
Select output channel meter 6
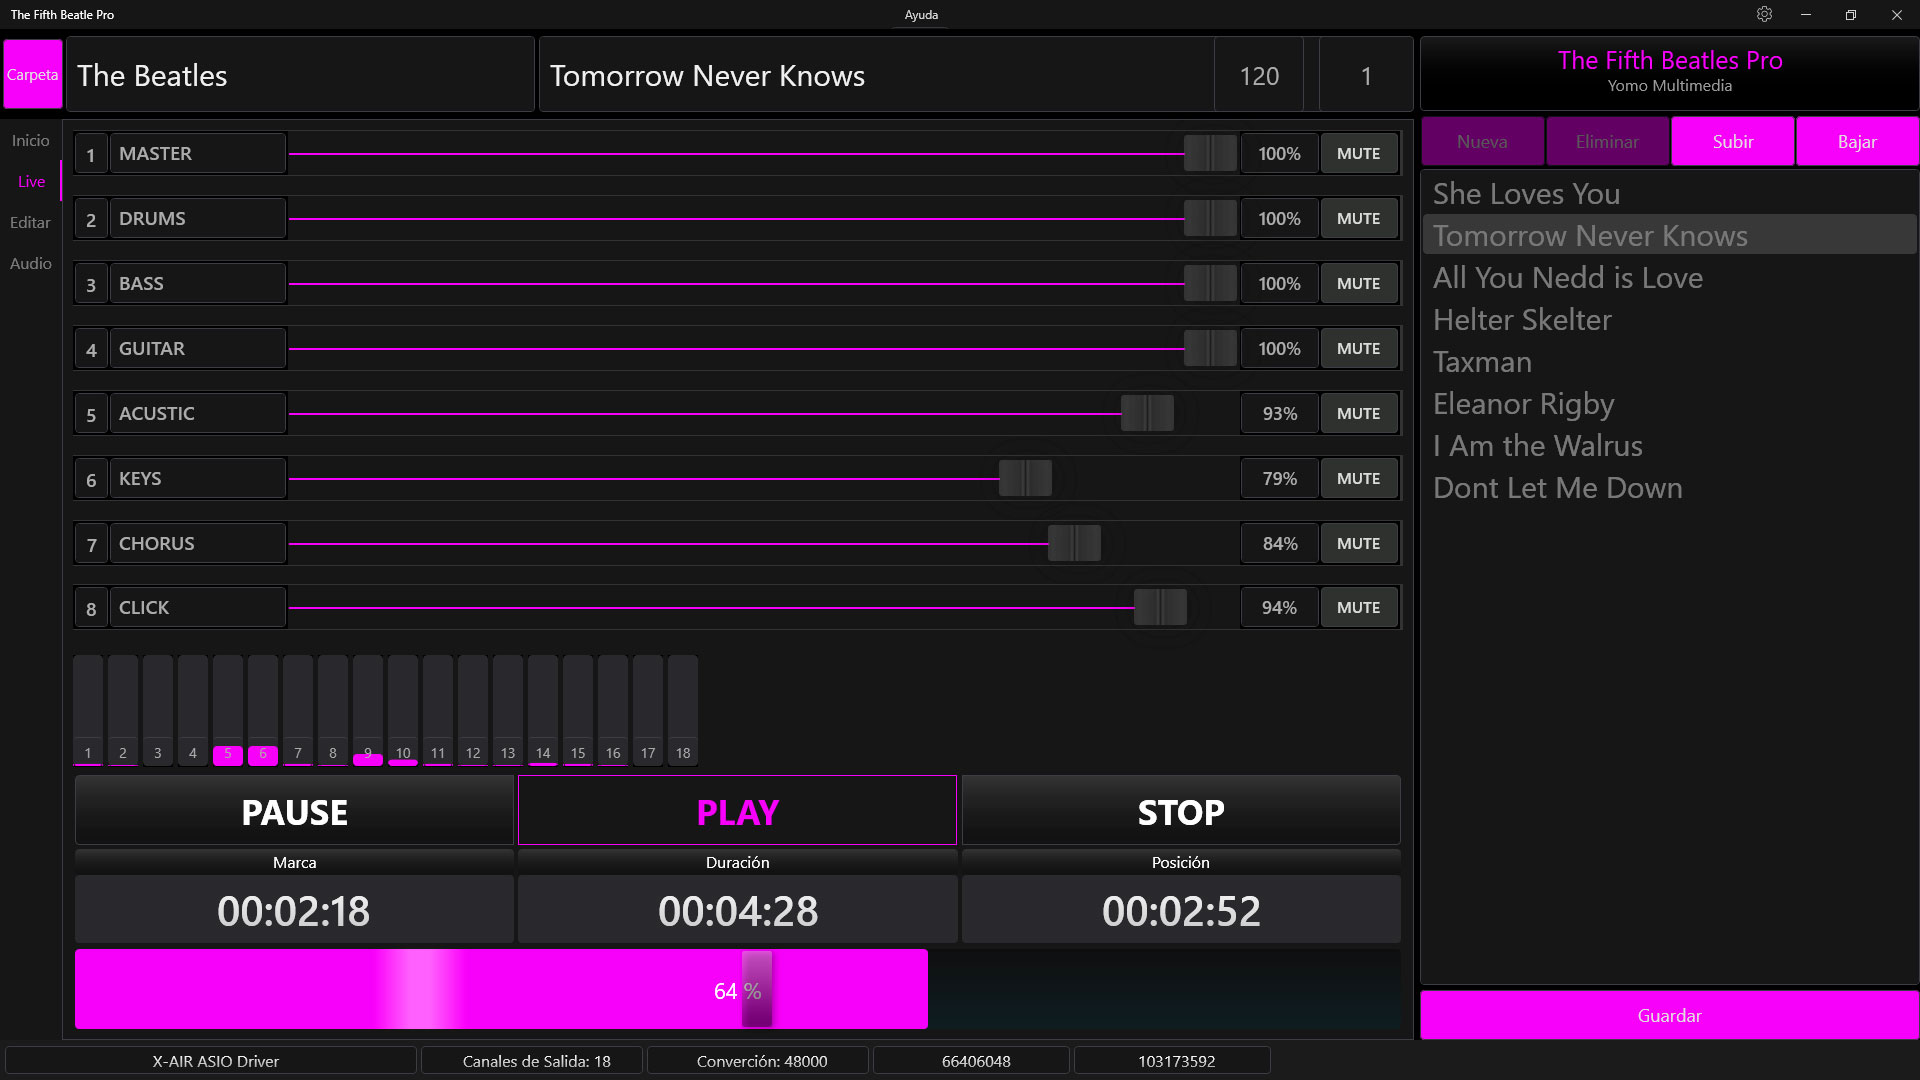click(263, 710)
